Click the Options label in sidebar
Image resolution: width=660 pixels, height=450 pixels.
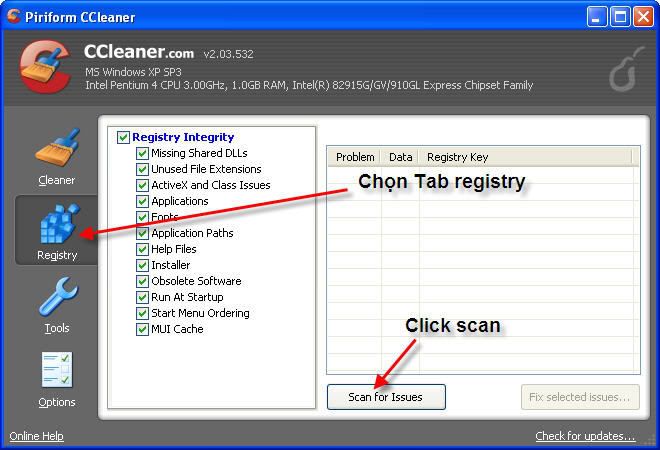click(x=57, y=402)
